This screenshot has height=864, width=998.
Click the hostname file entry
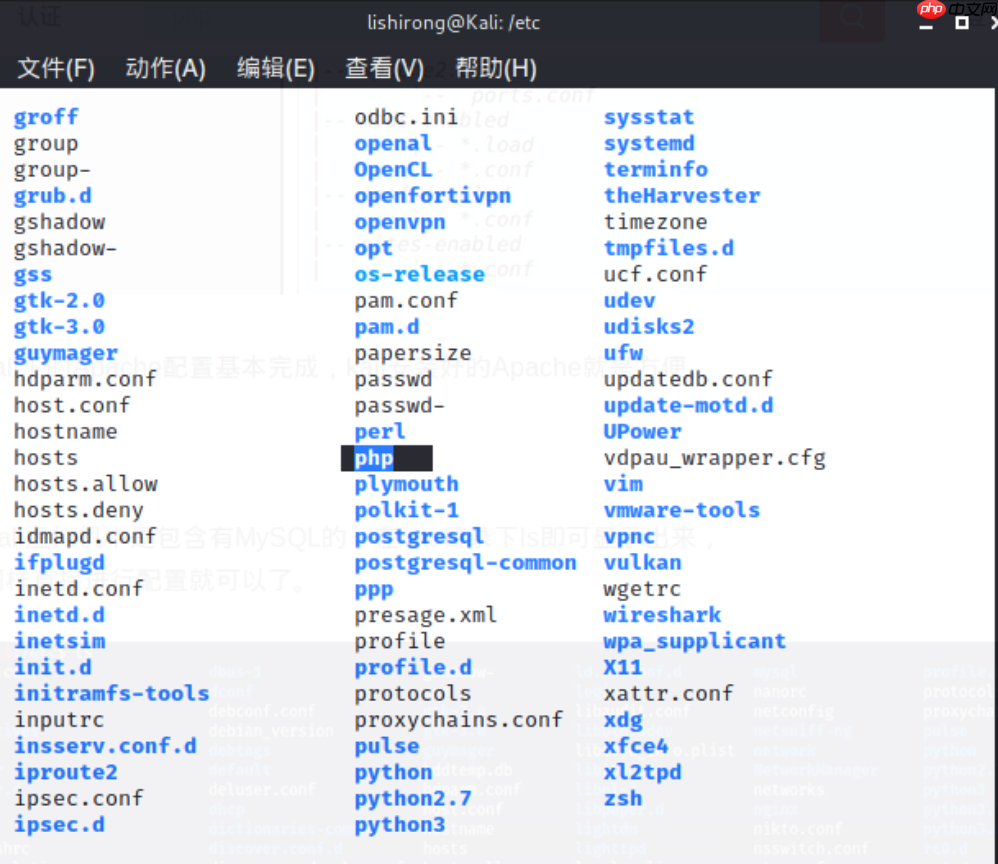point(66,432)
